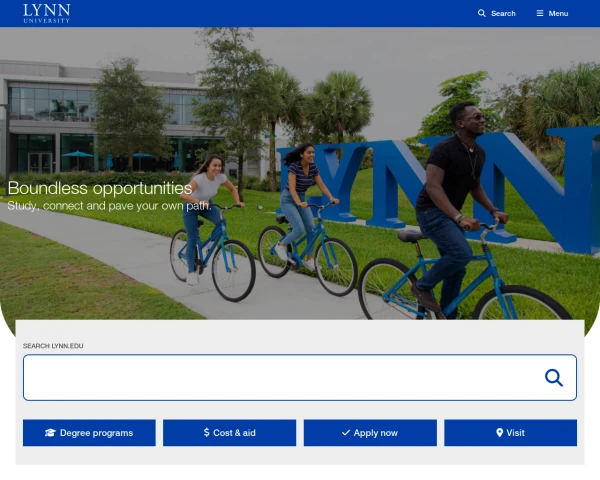Image resolution: width=600 pixels, height=480 pixels.
Task: Click the blue LYNN letters sculpture in photo
Action: [x=440, y=188]
